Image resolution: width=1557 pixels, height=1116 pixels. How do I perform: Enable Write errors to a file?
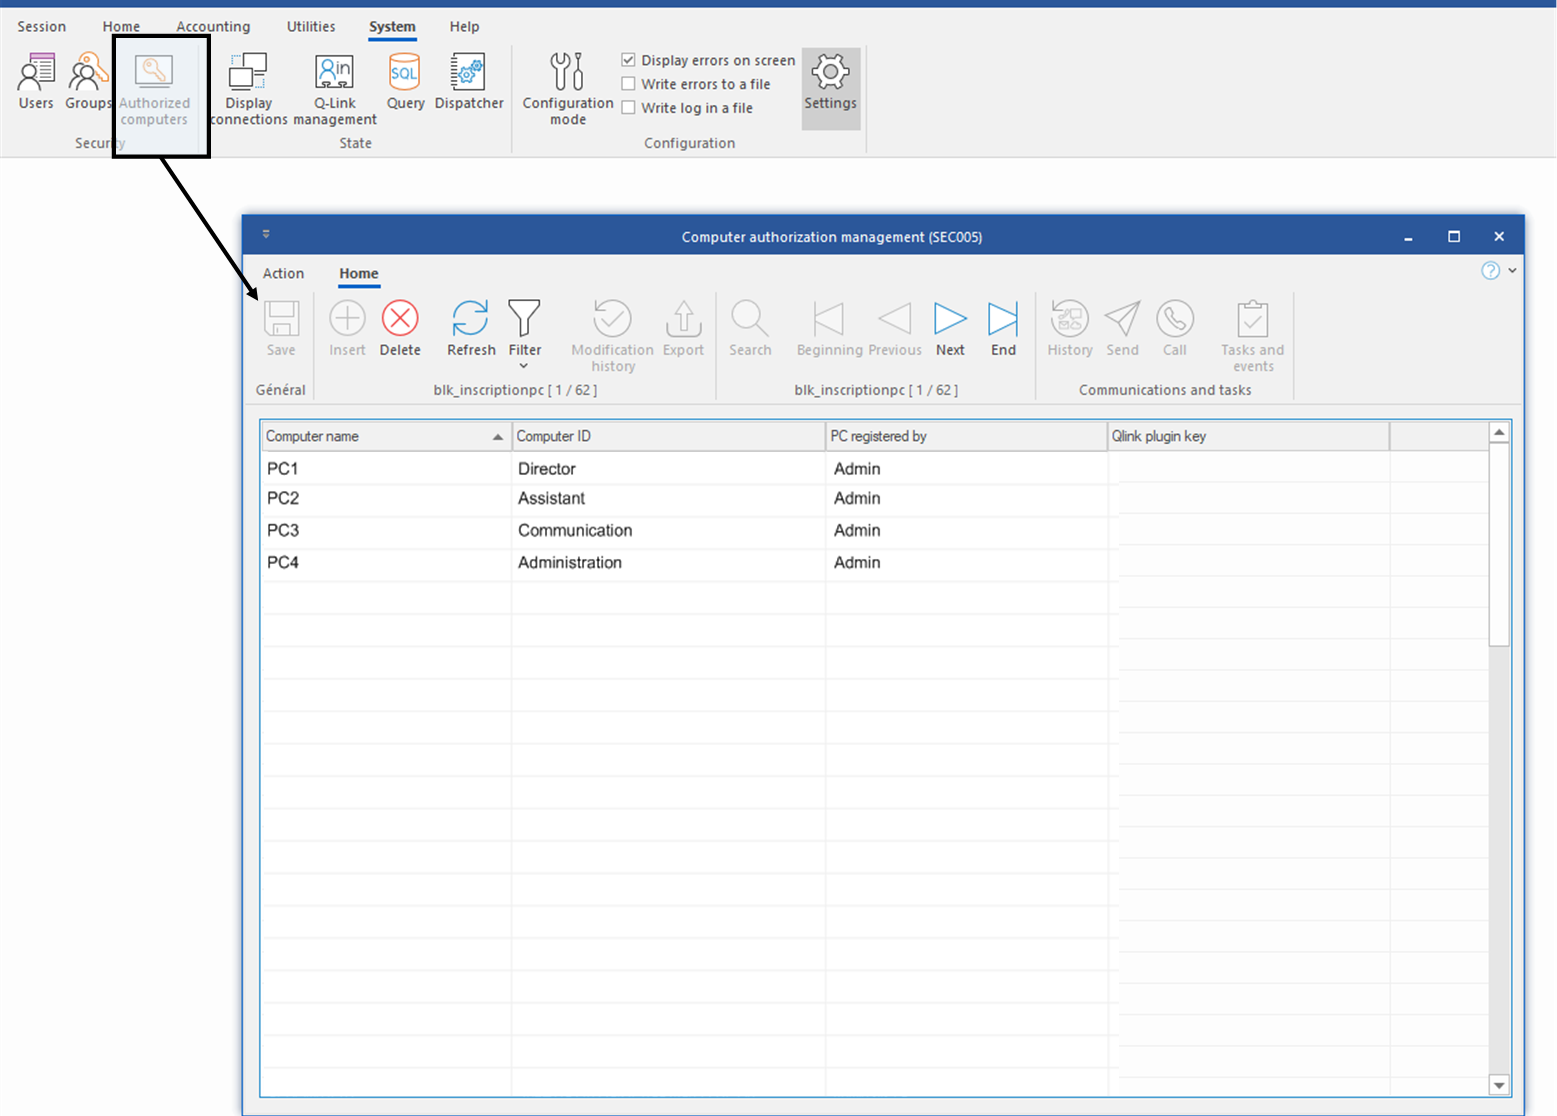(629, 84)
